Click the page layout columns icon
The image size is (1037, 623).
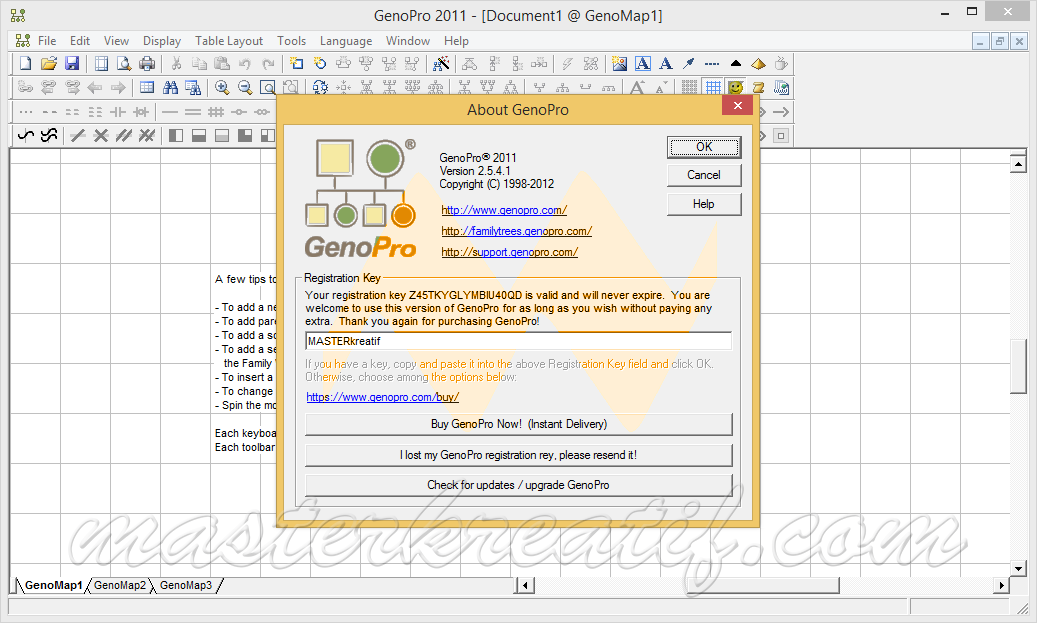tap(101, 63)
